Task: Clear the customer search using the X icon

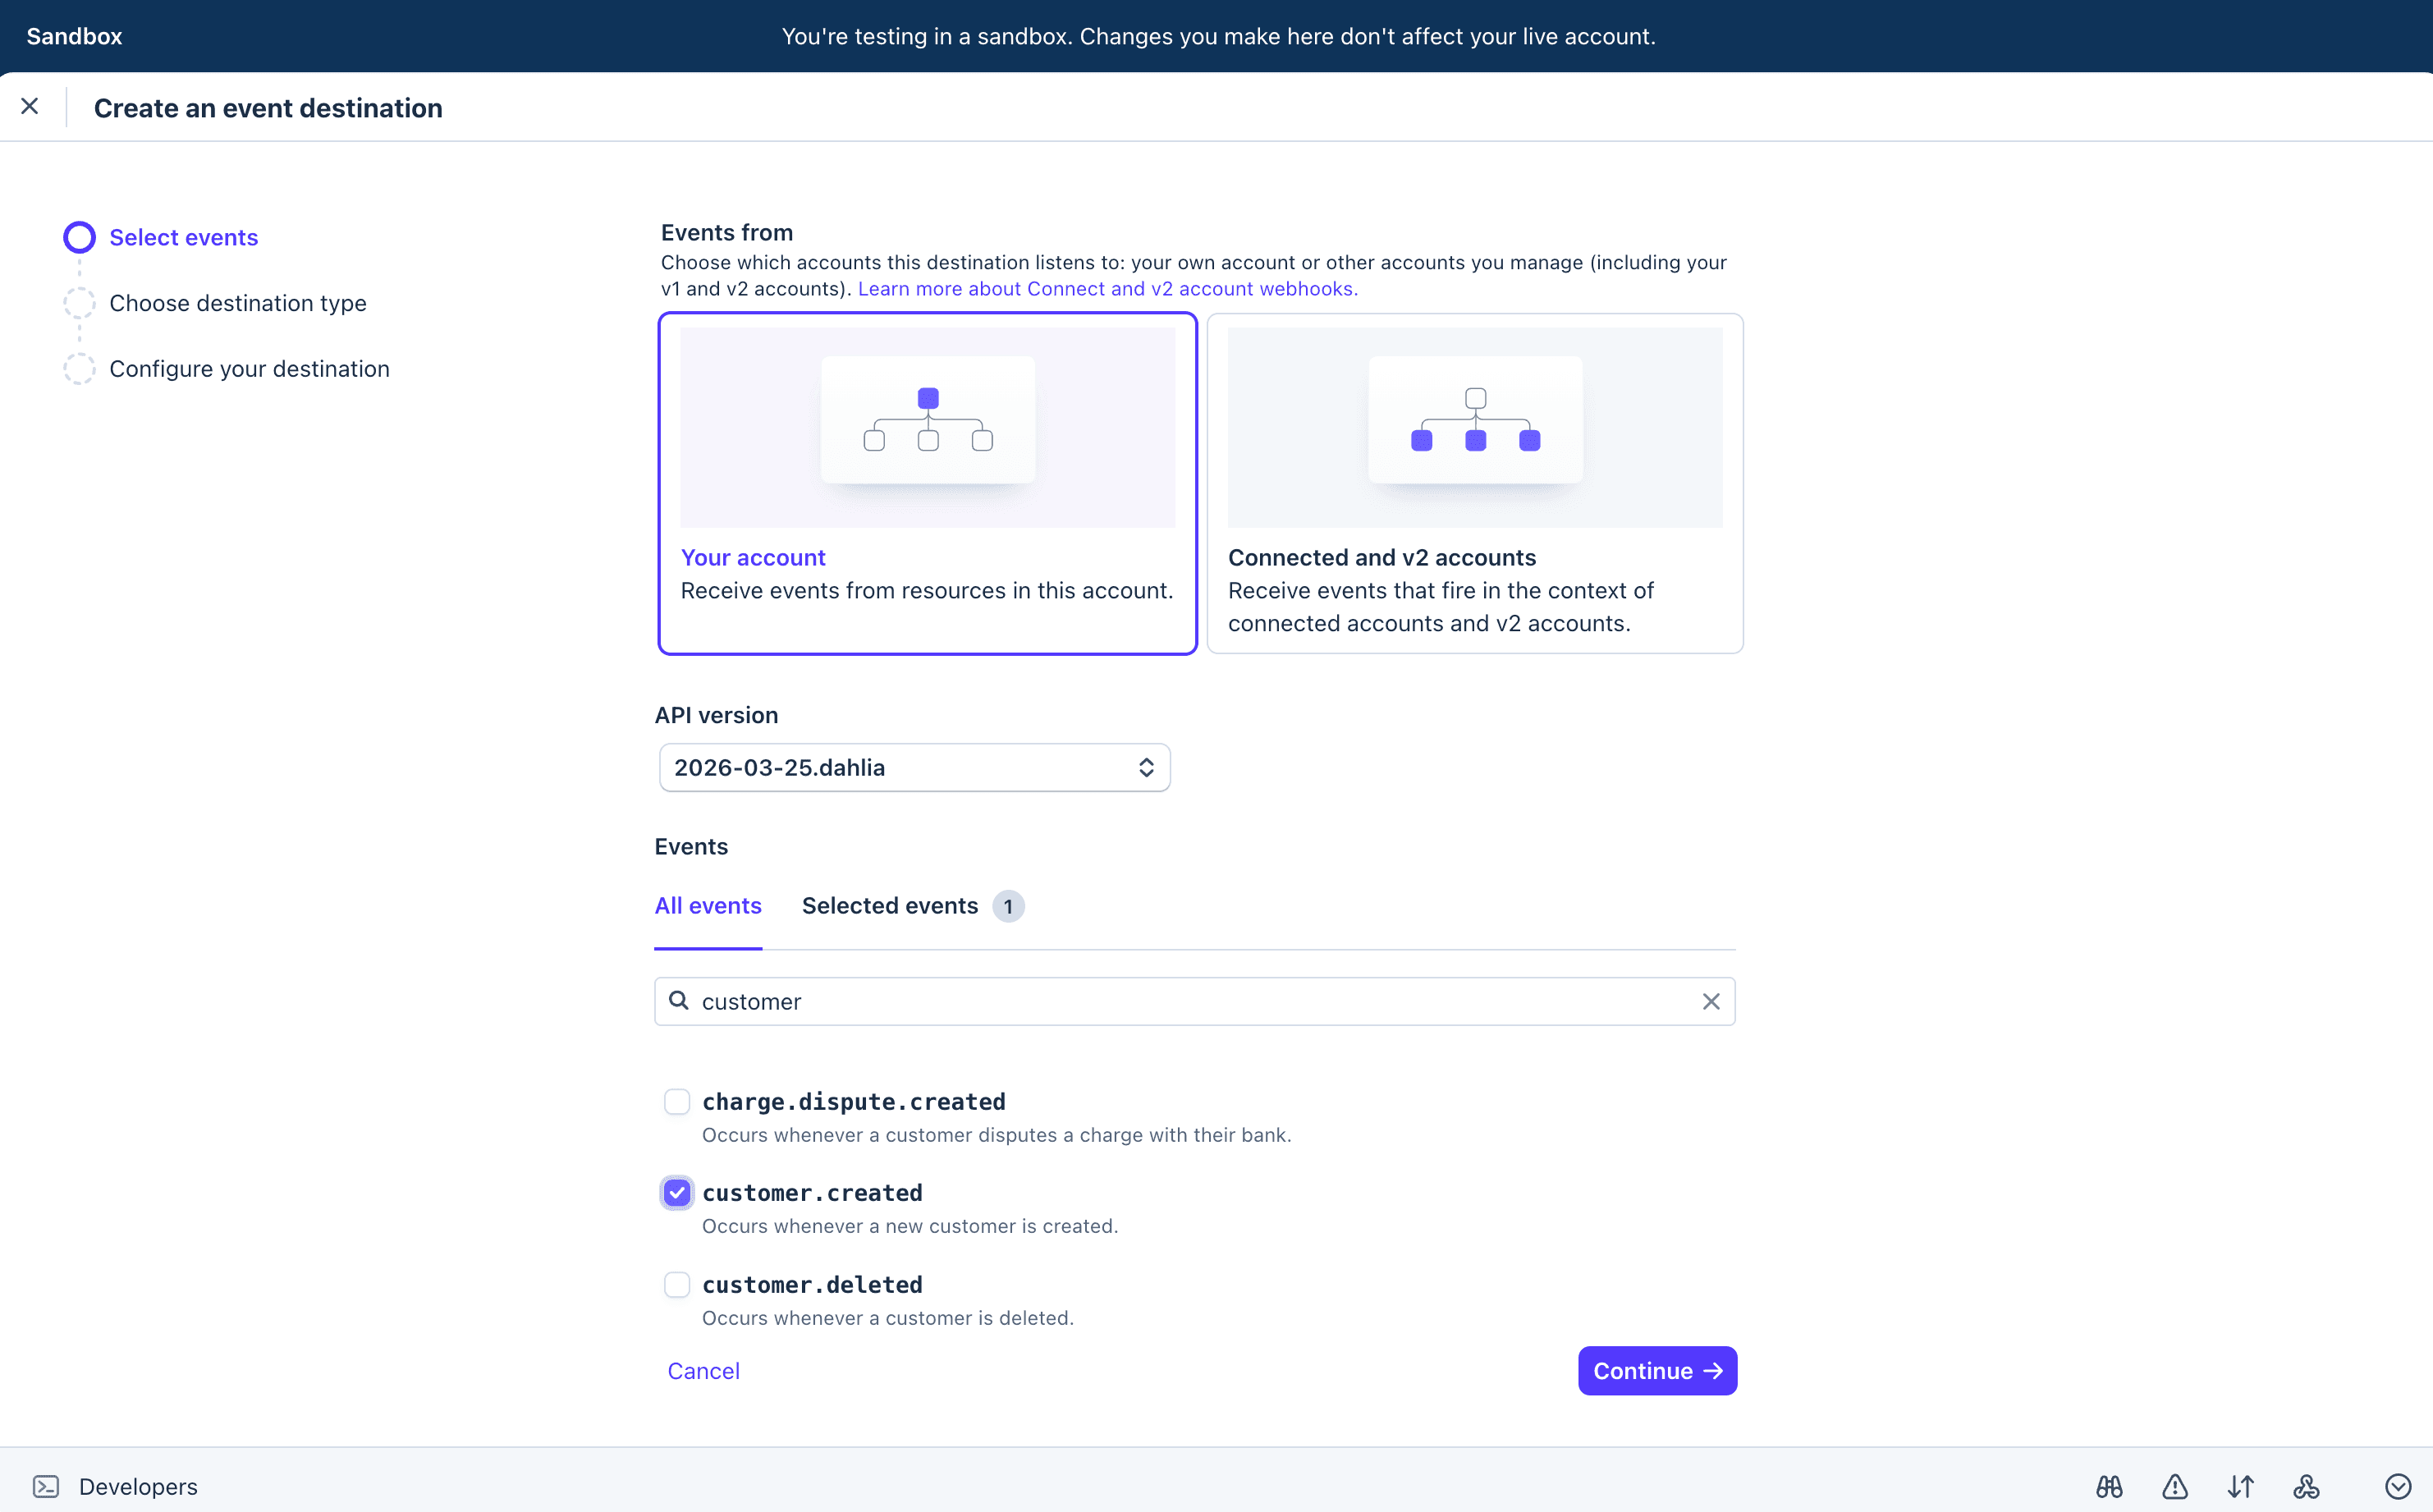Action: tap(1710, 1001)
